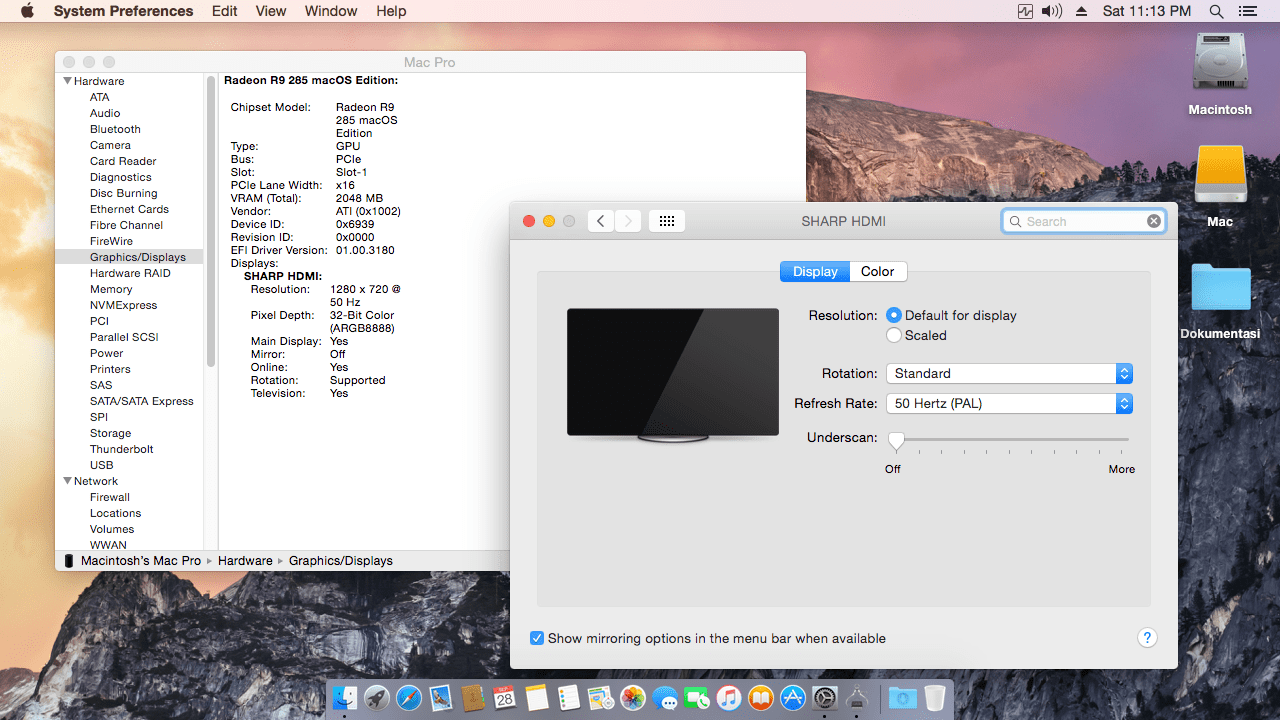This screenshot has height=720, width=1280.
Task: Open the Apple menu
Action: (27, 11)
